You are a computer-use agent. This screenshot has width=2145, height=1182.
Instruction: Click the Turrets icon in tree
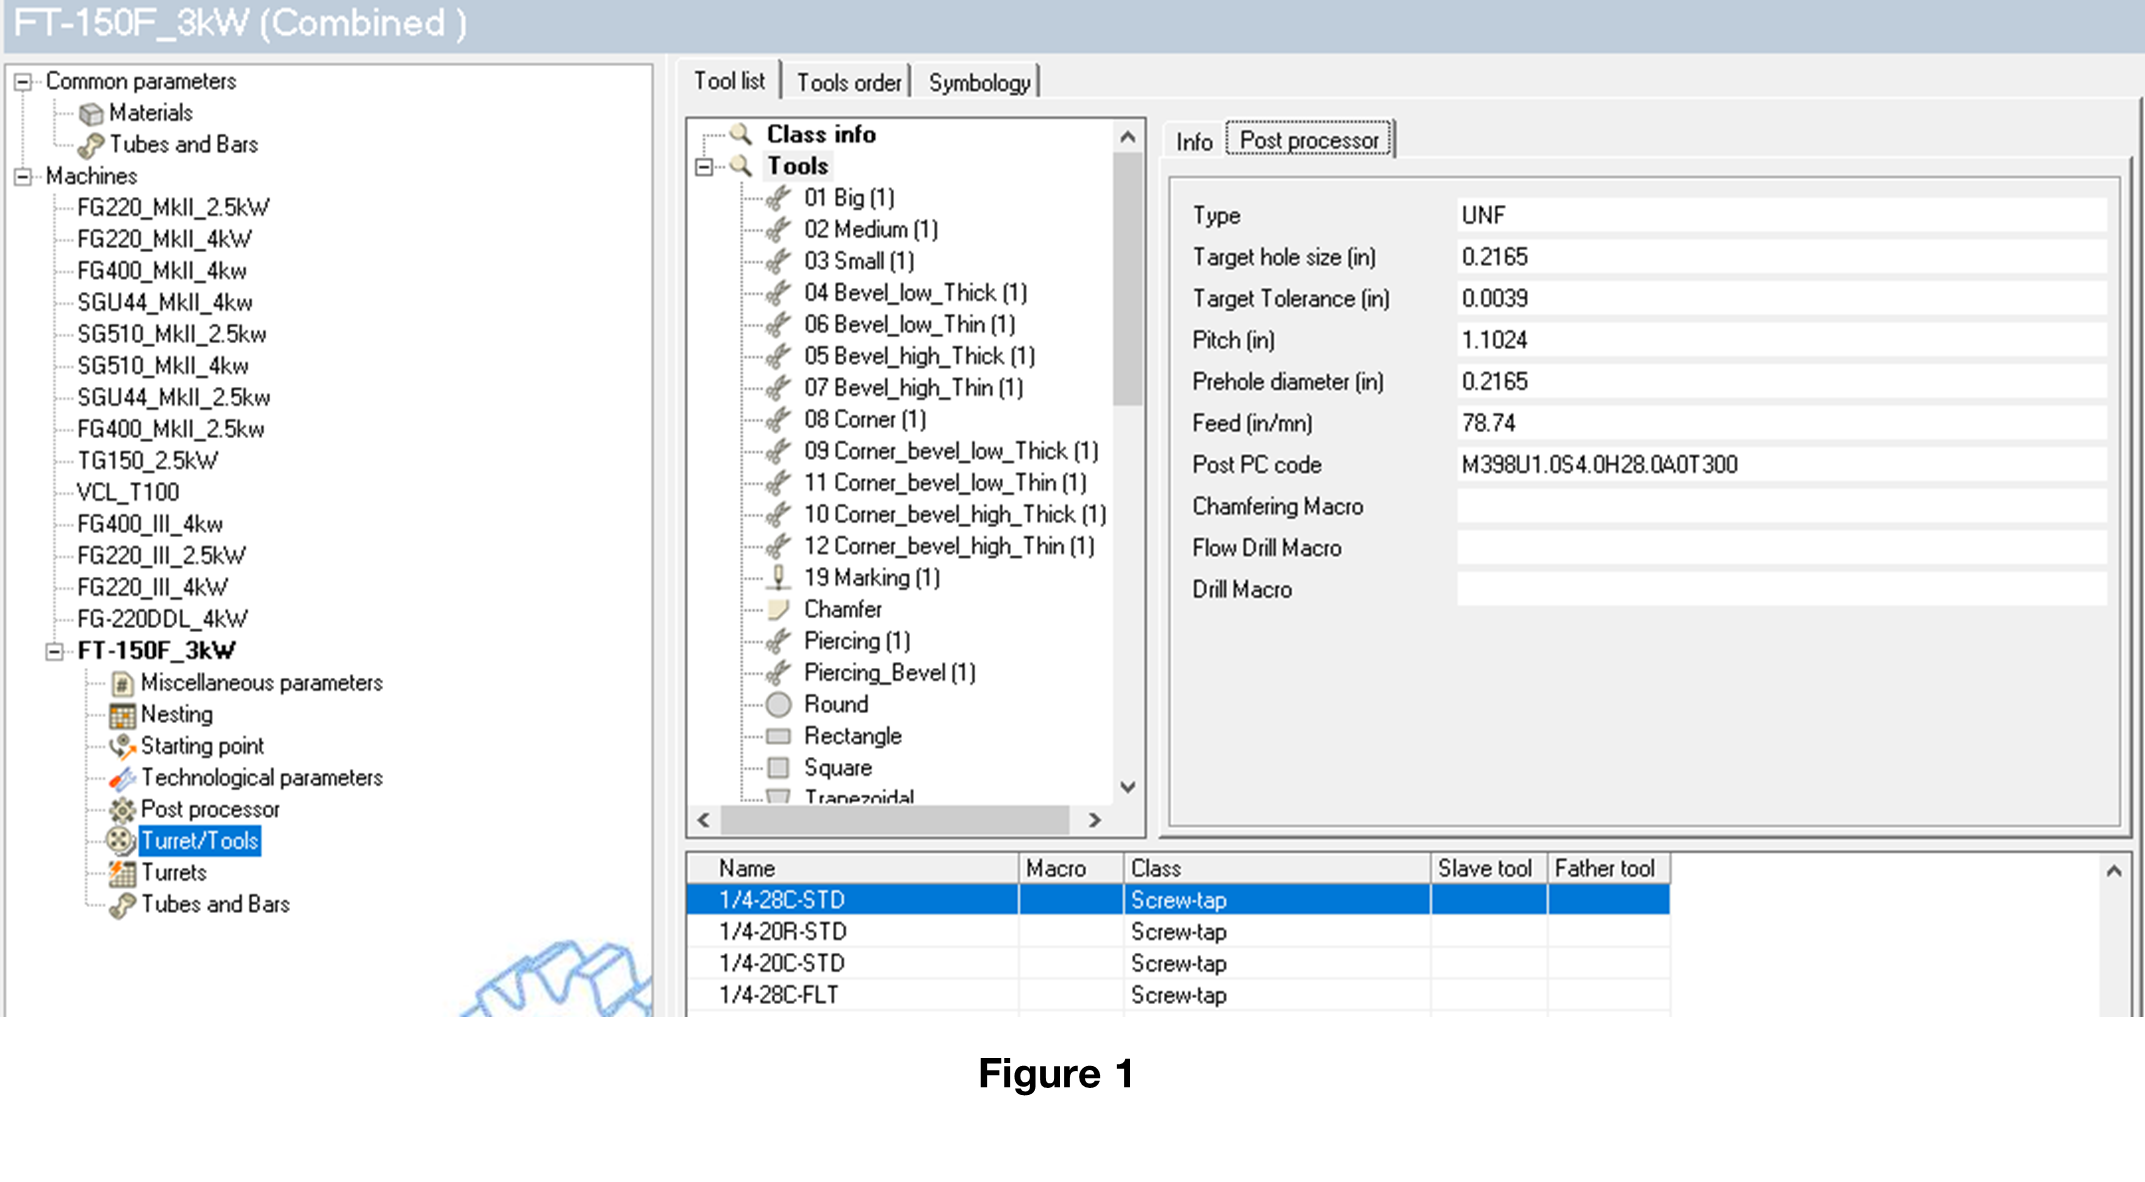pyautogui.click(x=122, y=873)
